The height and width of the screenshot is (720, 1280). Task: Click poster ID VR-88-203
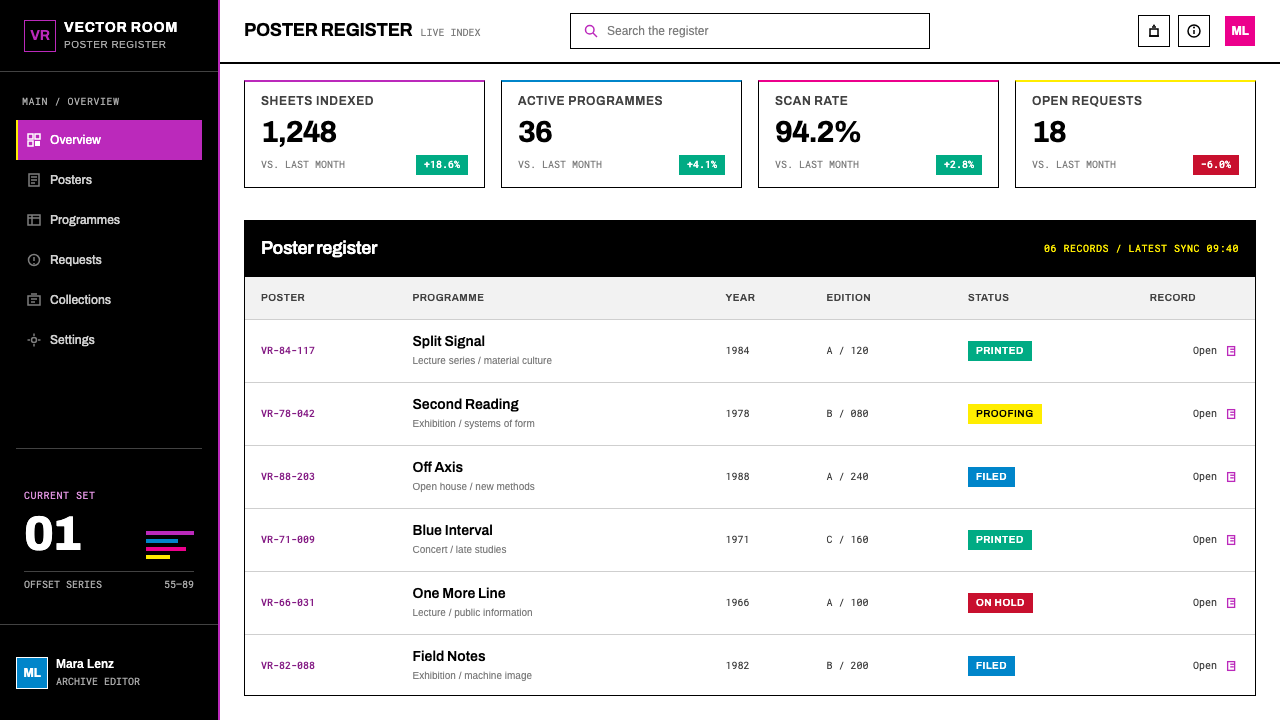coord(288,477)
